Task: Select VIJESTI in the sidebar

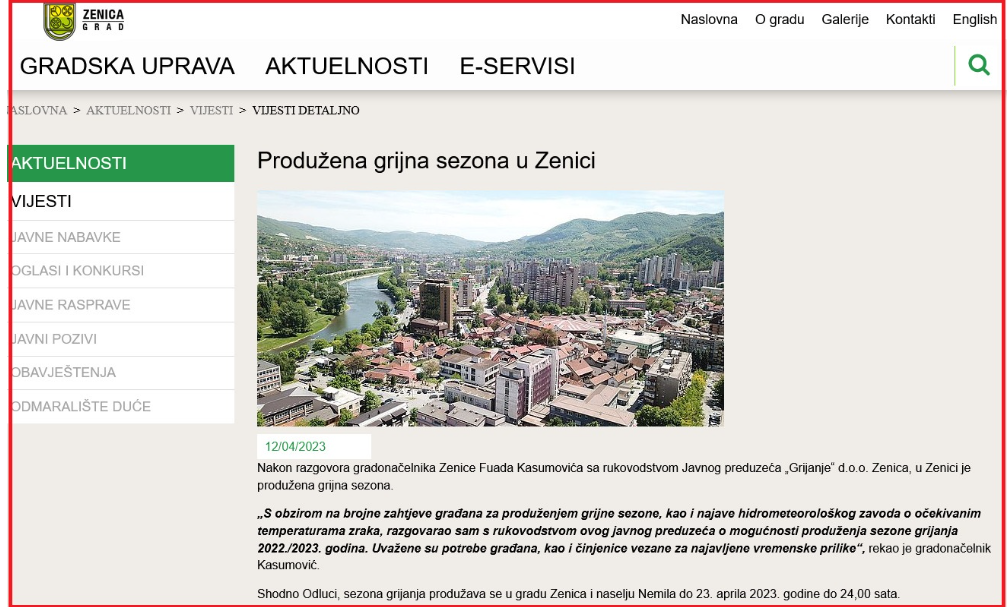Action: [x=120, y=201]
